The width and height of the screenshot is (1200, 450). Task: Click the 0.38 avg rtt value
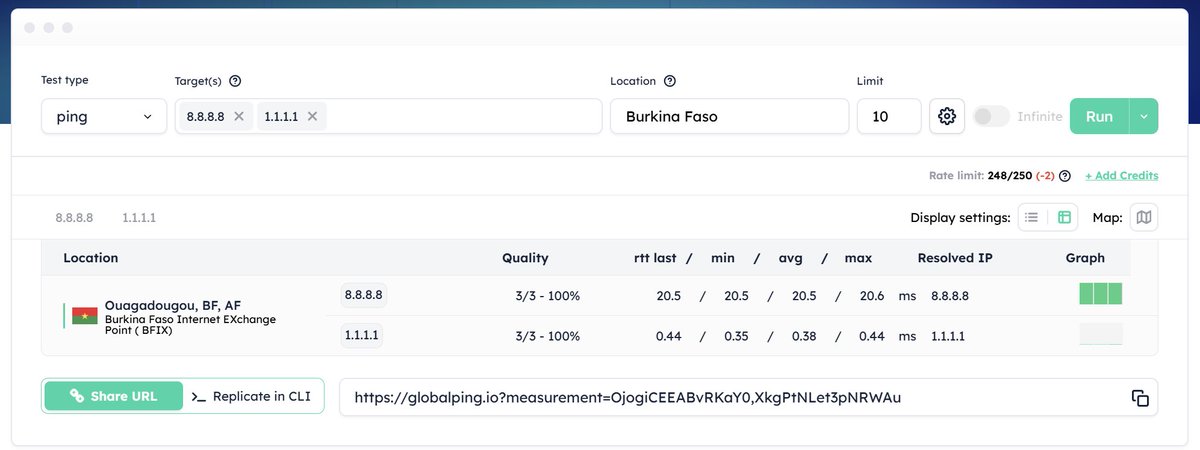coord(803,336)
